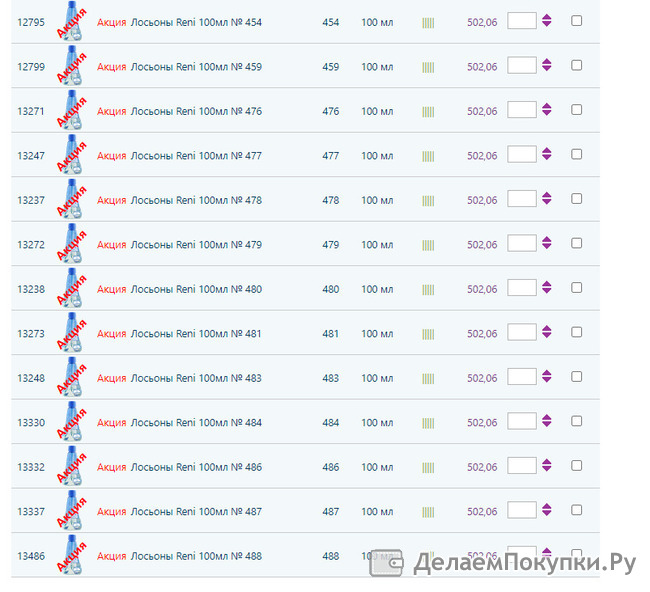
Task: Open product image for lotion № 454
Action: click(71, 21)
